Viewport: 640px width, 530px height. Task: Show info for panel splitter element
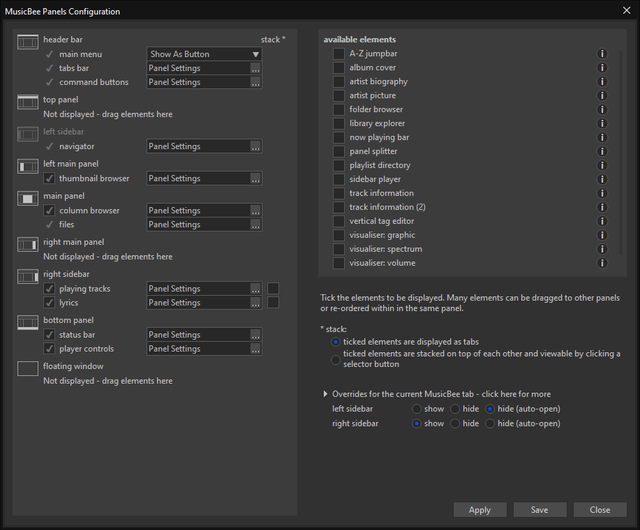tap(602, 151)
